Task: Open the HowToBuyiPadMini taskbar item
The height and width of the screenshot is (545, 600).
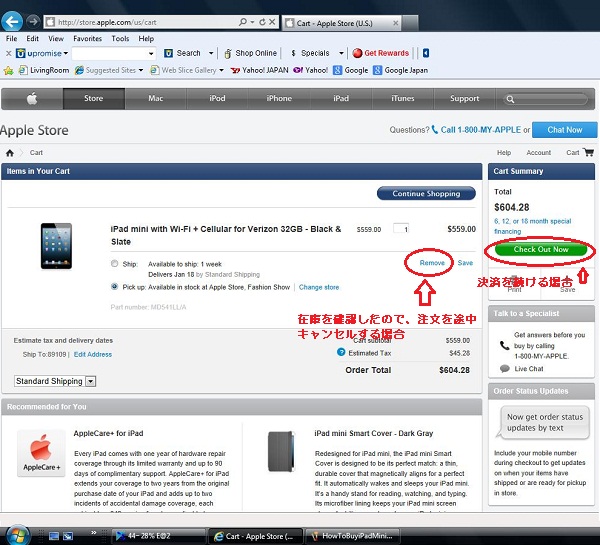Action: pos(352,536)
